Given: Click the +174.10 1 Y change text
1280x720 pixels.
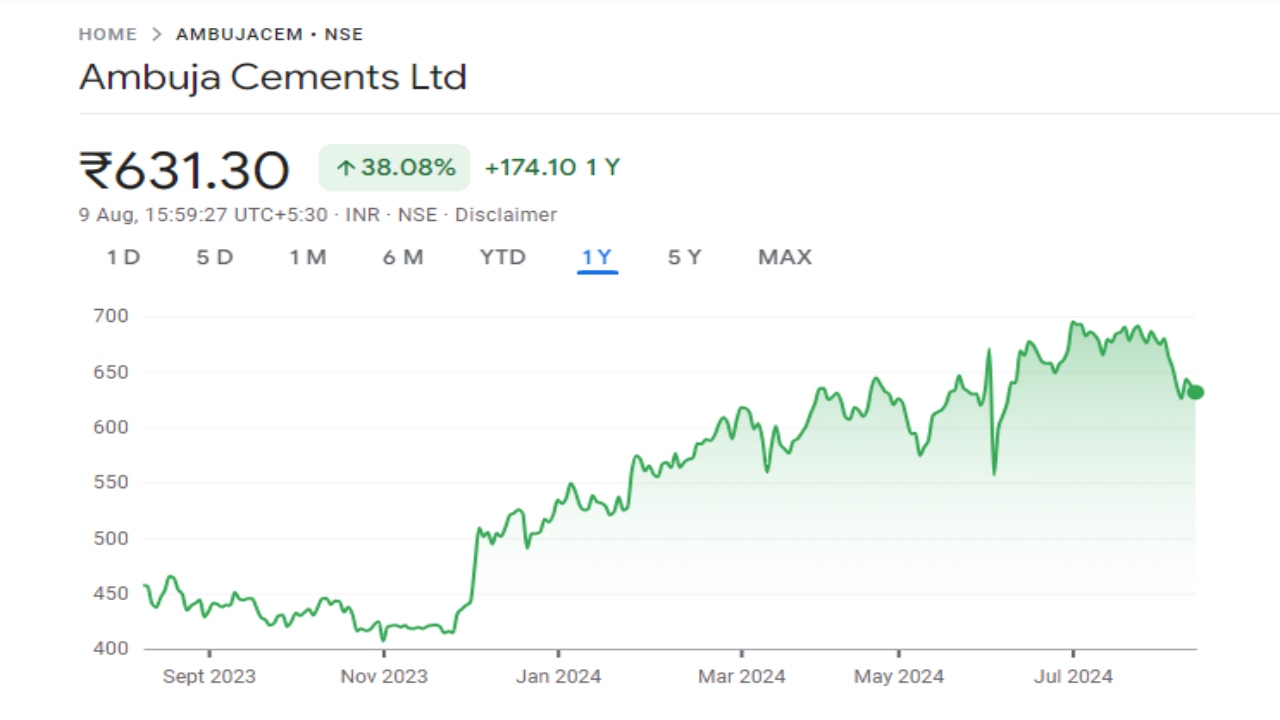Looking at the screenshot, I should (x=552, y=167).
